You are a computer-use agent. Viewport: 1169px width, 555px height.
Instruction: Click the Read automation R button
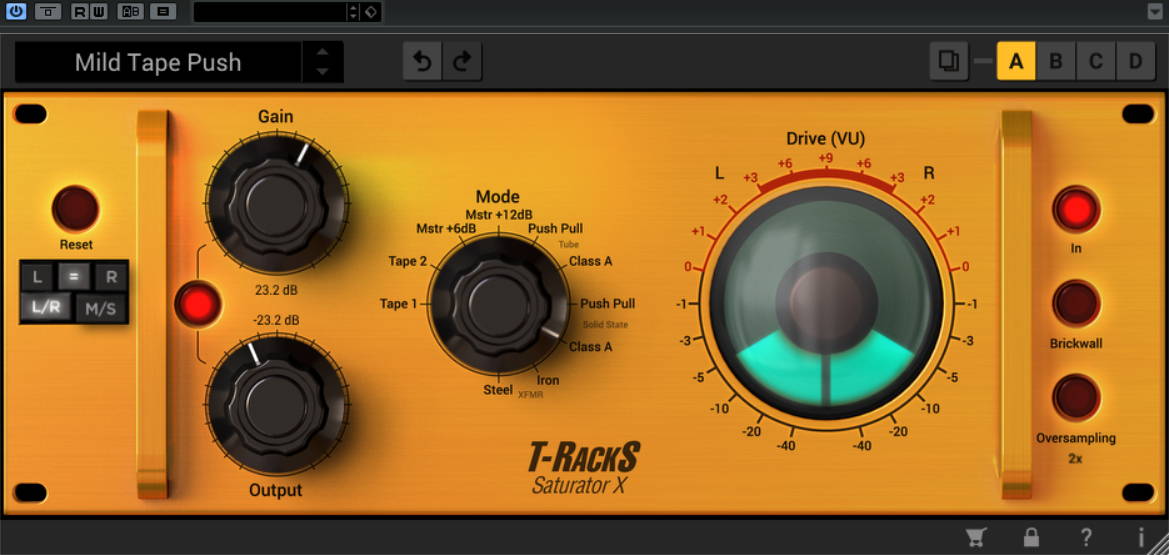tap(80, 11)
